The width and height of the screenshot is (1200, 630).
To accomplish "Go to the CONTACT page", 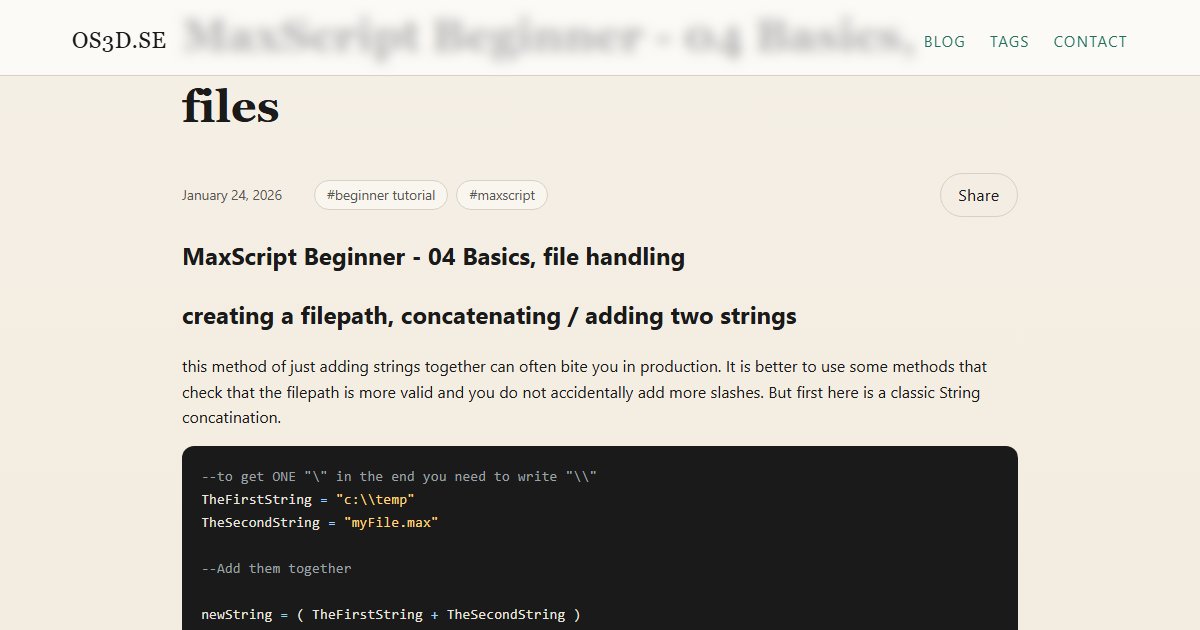I will coord(1090,41).
